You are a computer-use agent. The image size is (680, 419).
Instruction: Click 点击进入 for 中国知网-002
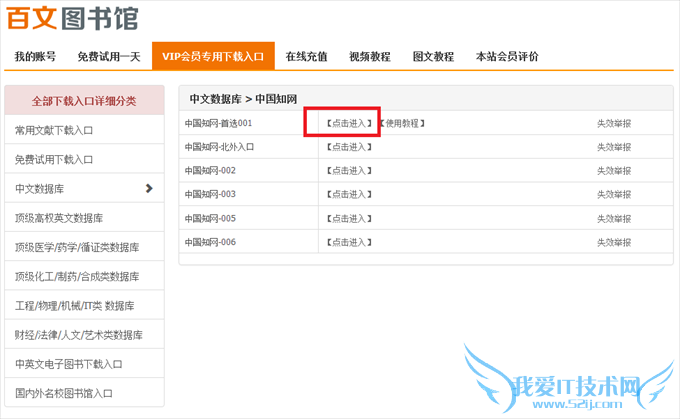pyautogui.click(x=349, y=170)
